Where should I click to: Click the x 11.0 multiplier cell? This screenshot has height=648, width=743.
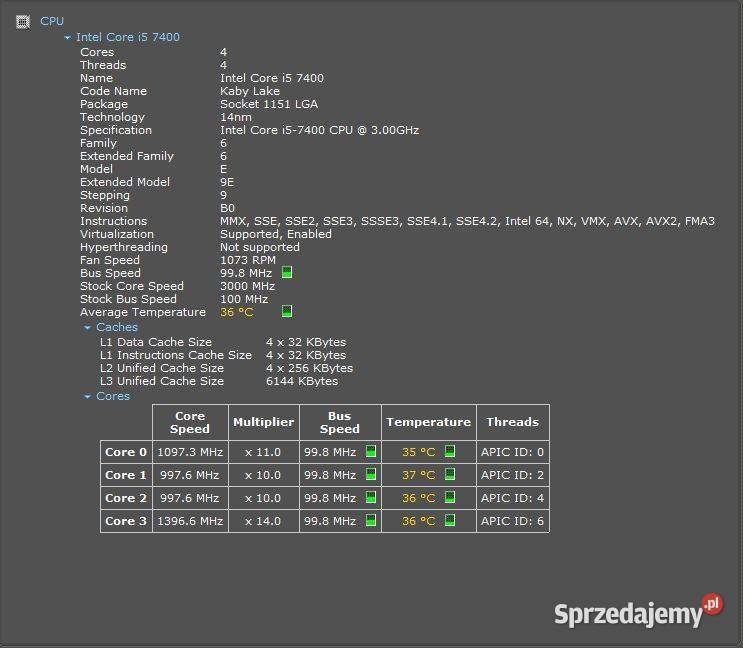point(263,452)
